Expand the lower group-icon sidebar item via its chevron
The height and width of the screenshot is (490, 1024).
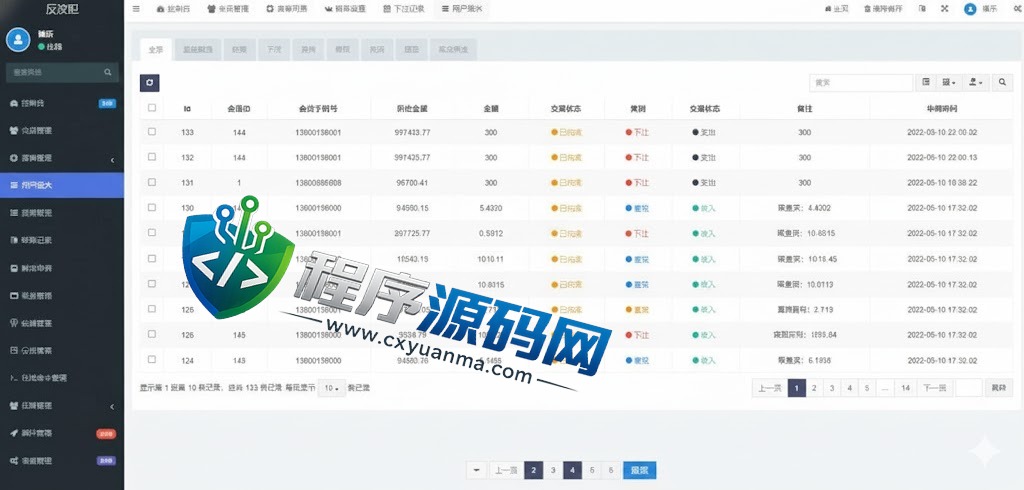point(112,406)
